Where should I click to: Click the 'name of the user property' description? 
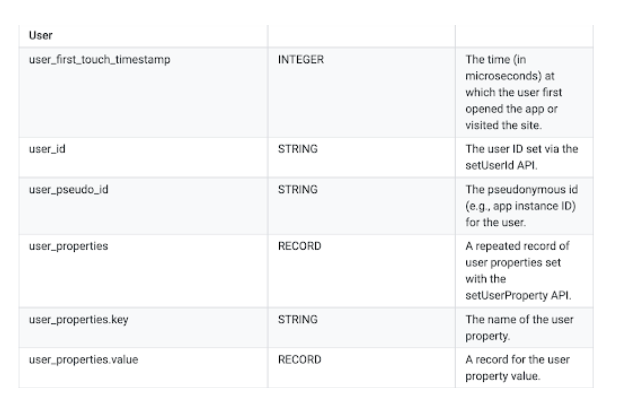(x=522, y=326)
